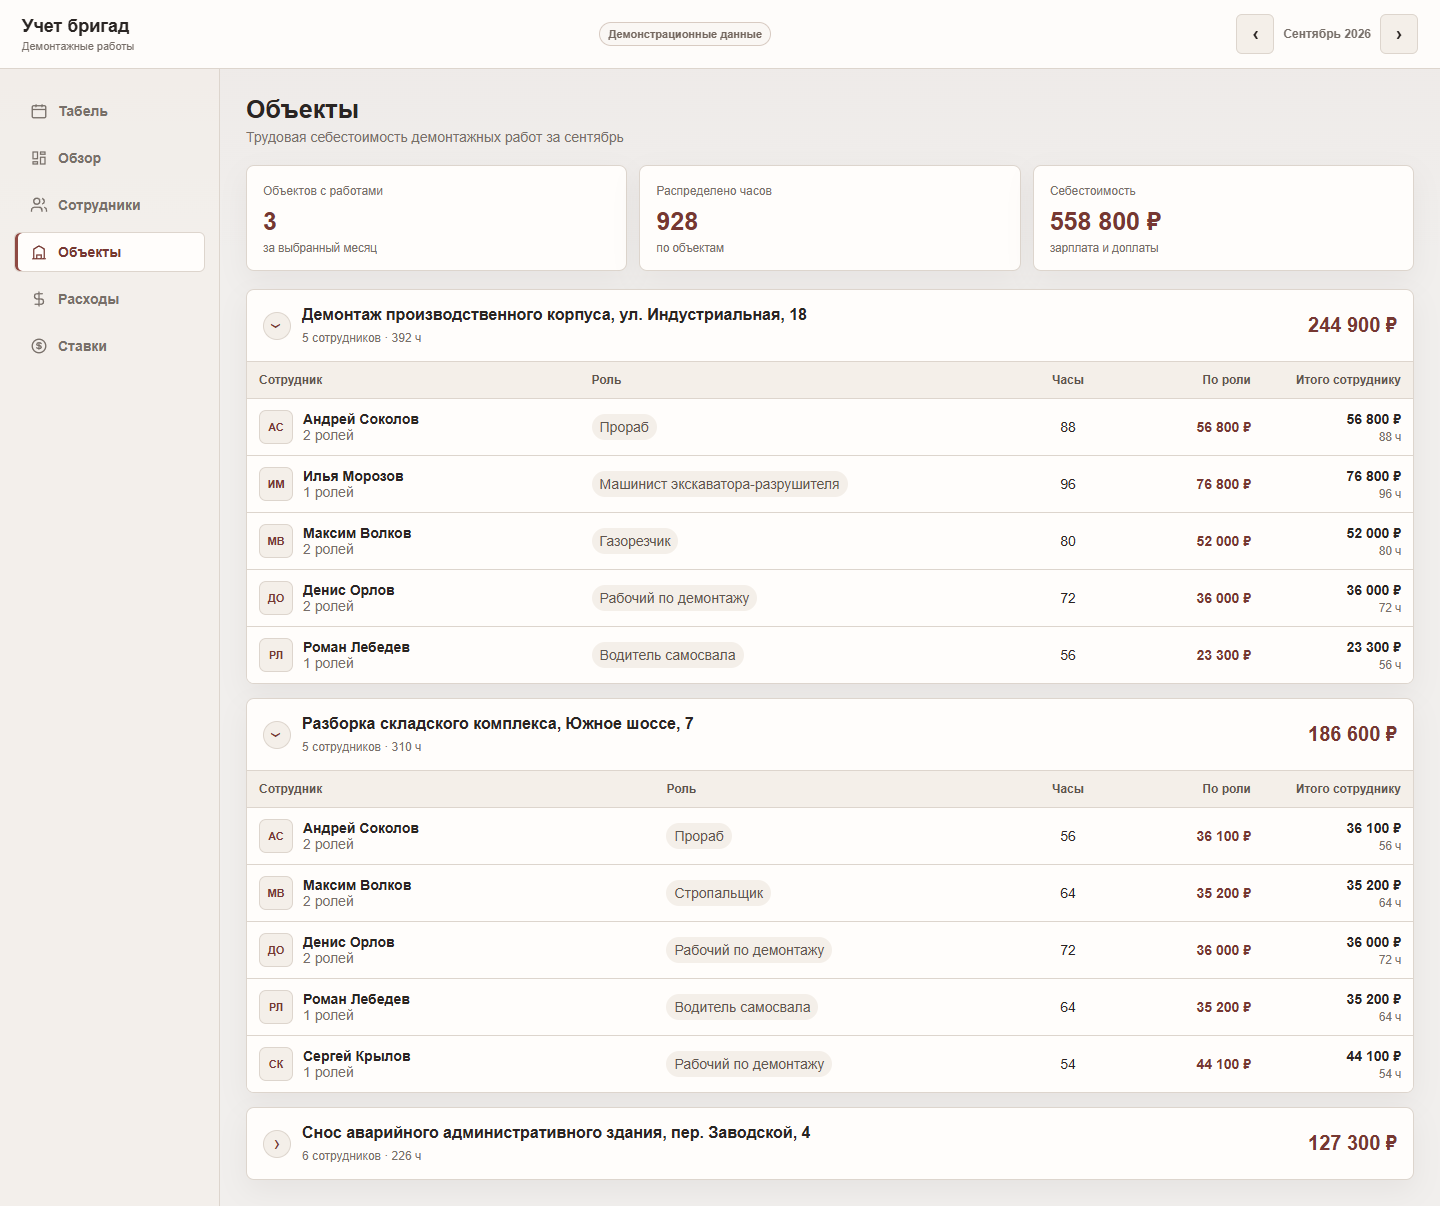Click the calendar icon next to Табель
1440x1206 pixels.
pos(39,111)
